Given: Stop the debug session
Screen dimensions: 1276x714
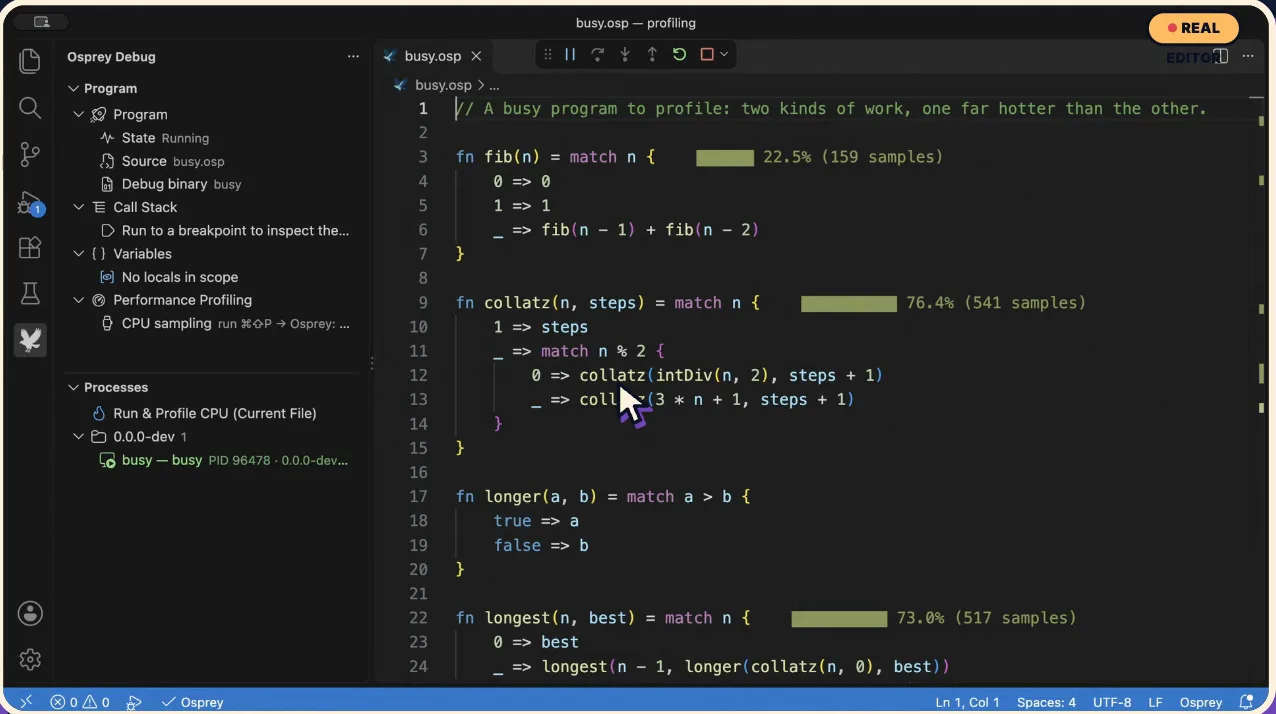Looking at the screenshot, I should click(x=707, y=55).
